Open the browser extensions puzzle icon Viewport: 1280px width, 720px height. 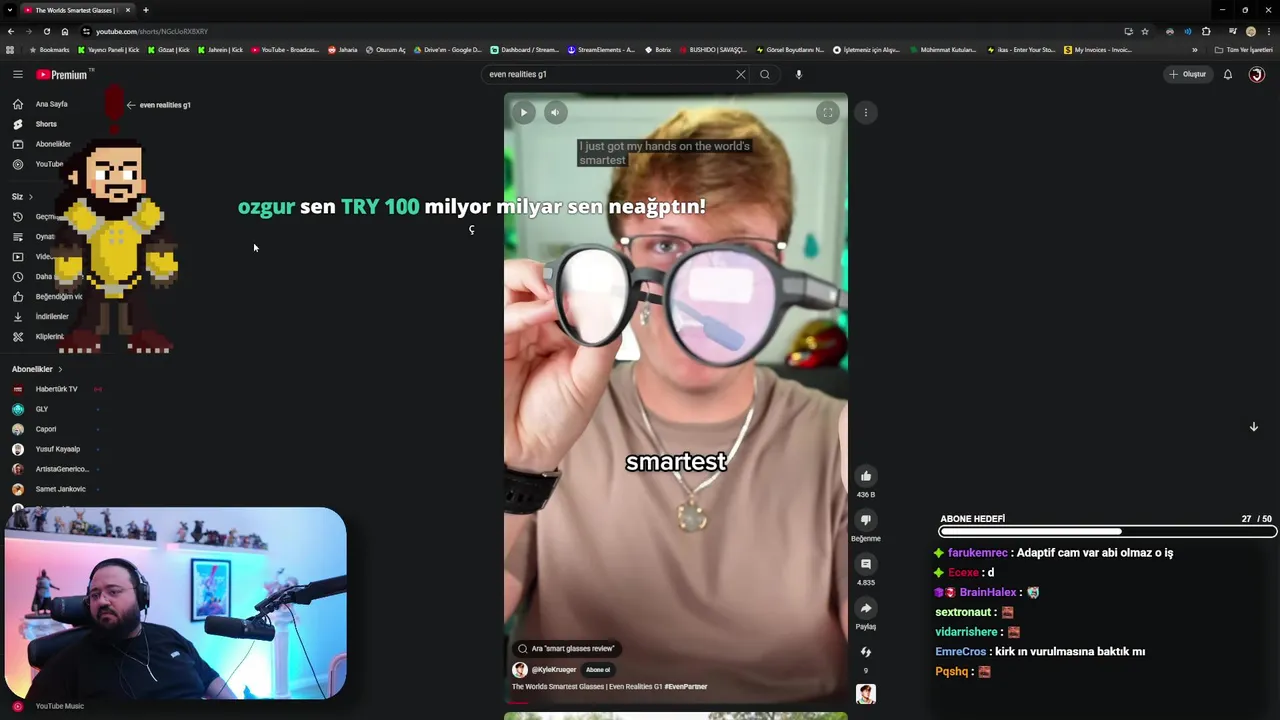coord(1206,31)
